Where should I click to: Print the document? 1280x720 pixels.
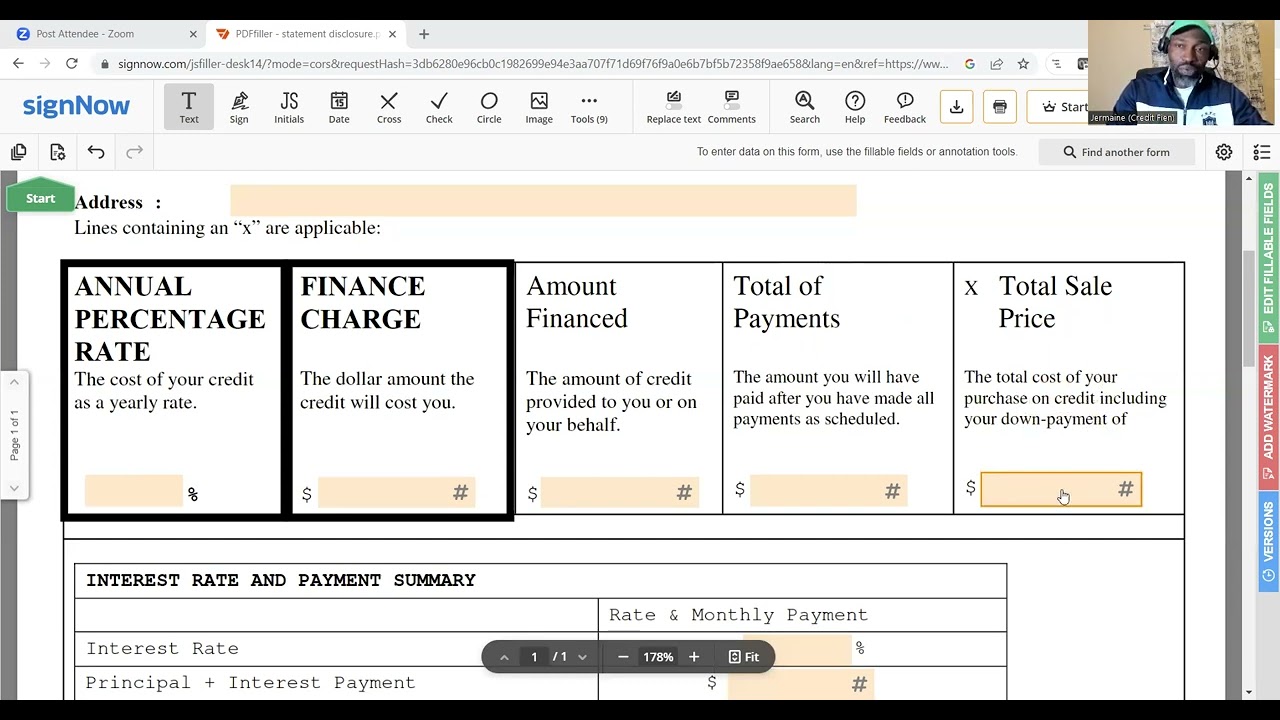pyautogui.click(x=1000, y=107)
